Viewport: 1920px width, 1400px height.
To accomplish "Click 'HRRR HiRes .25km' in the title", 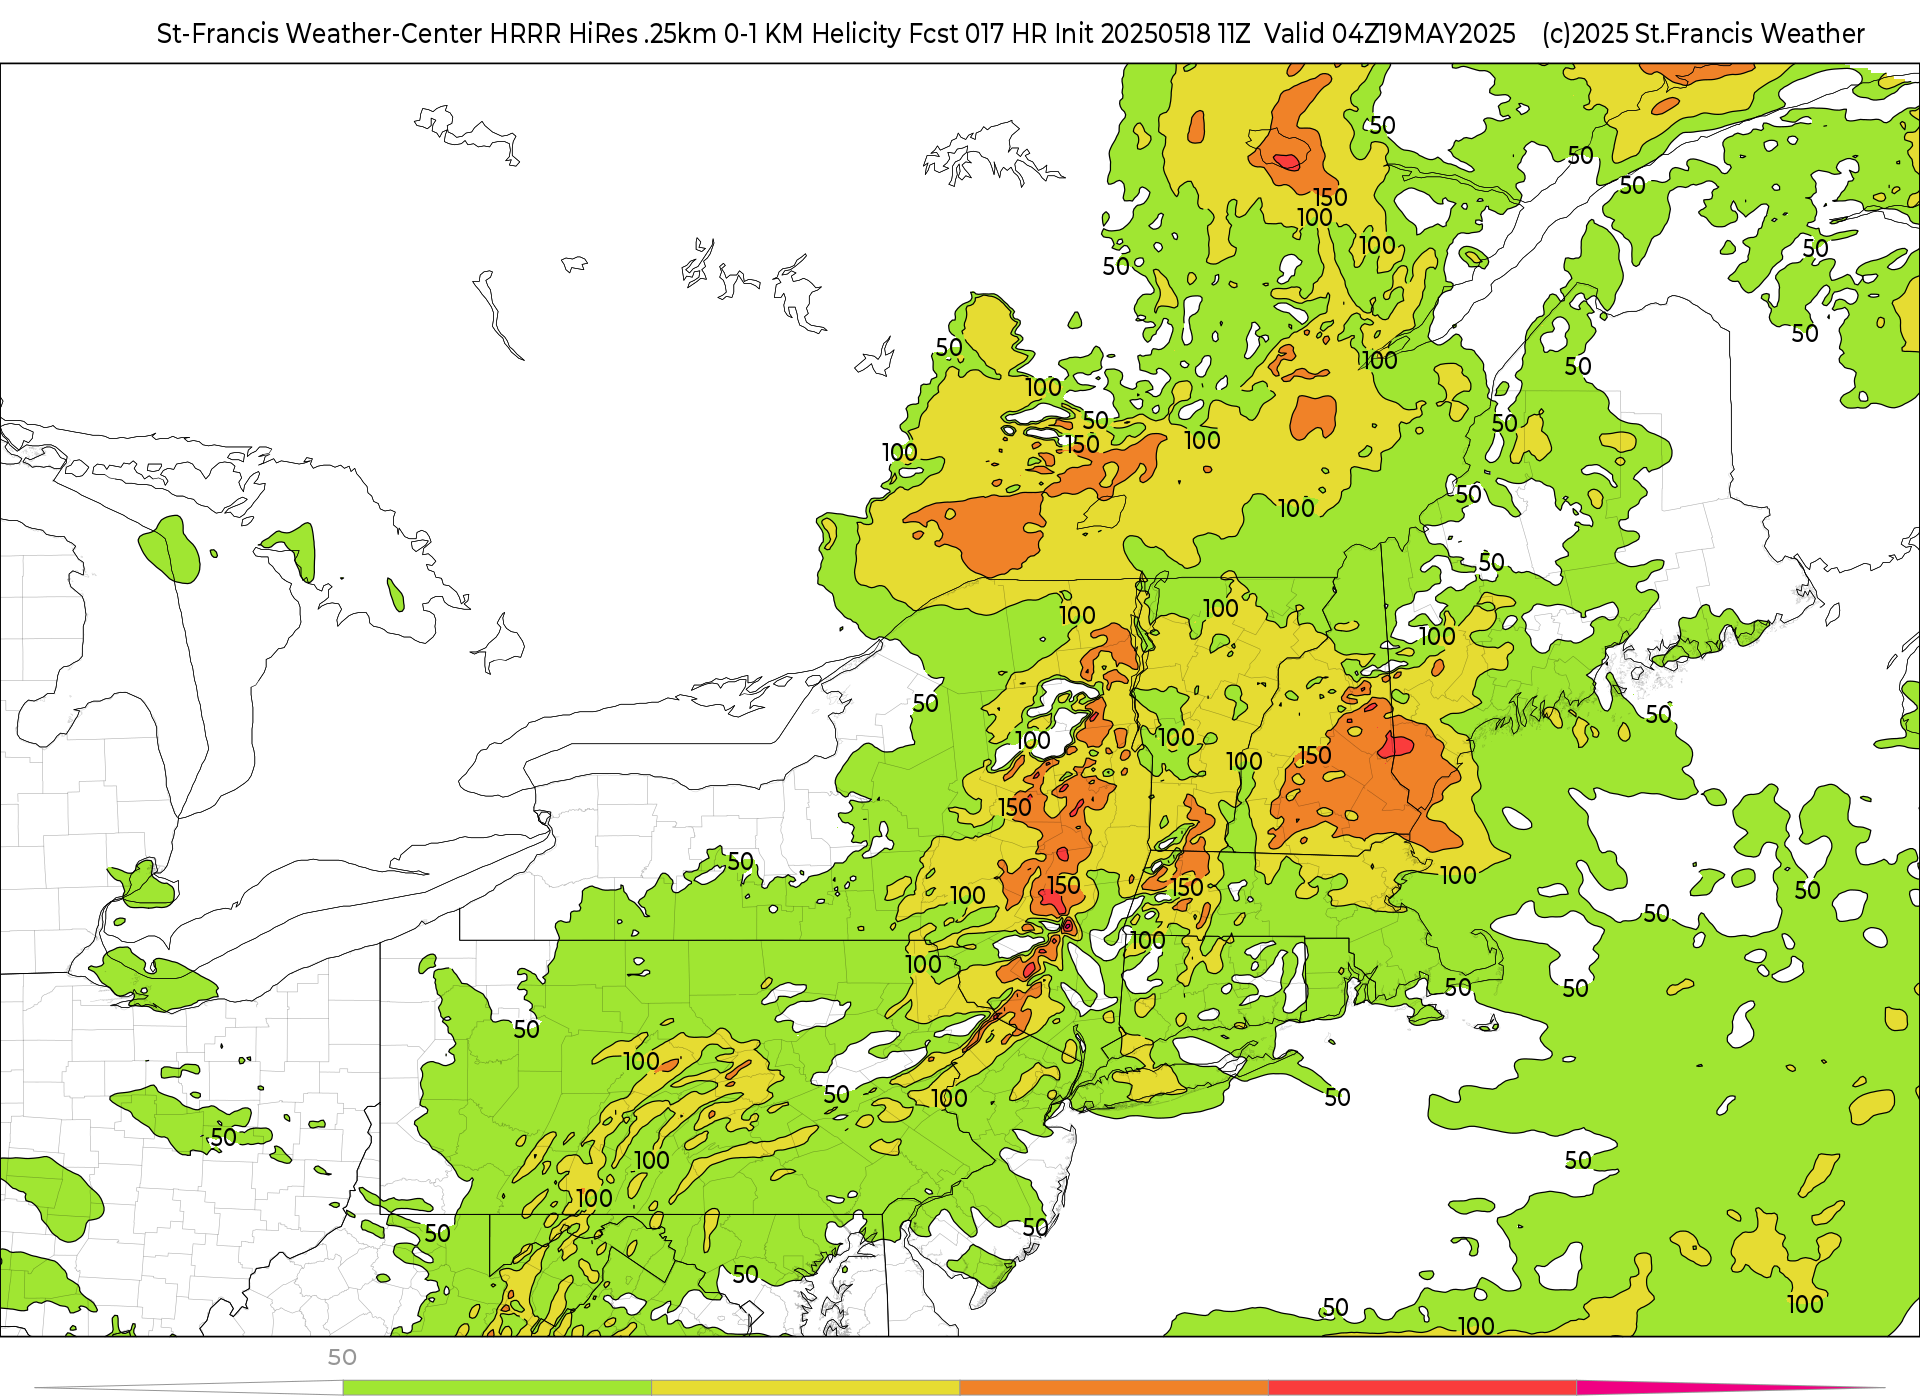I will click(x=603, y=34).
